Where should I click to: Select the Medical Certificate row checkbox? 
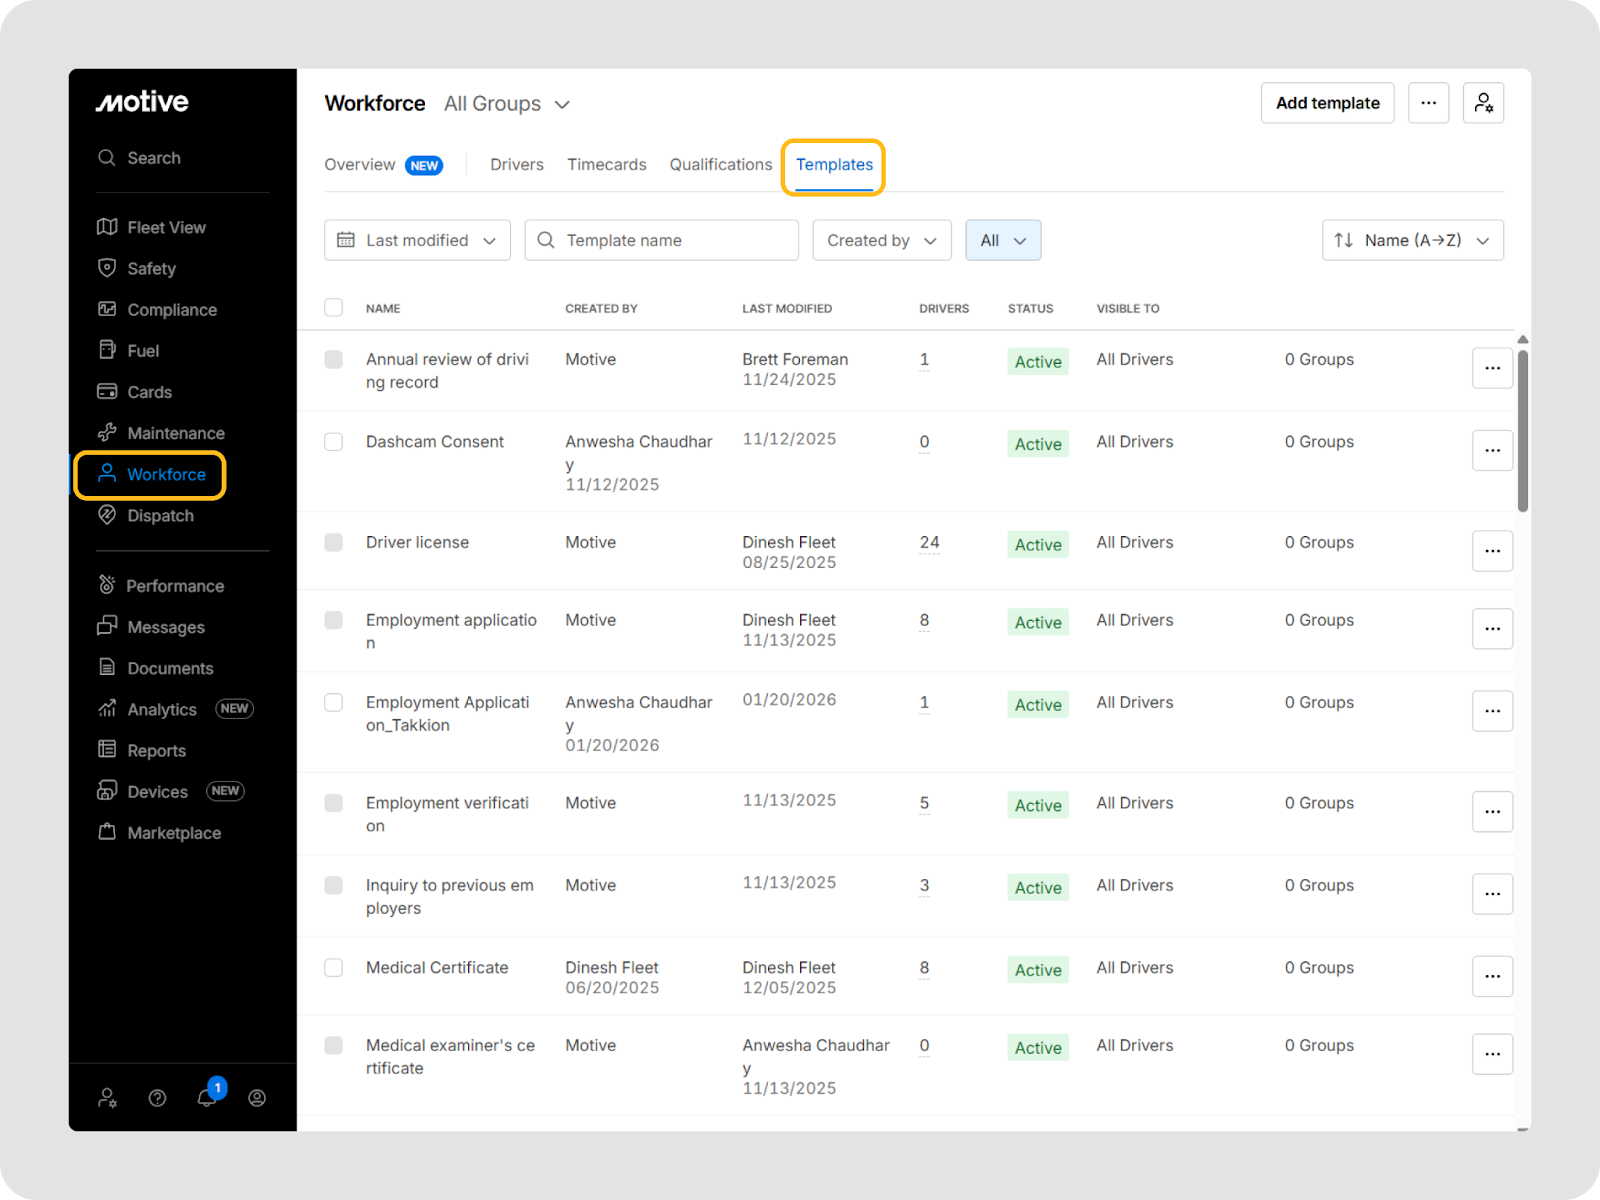[x=334, y=968]
